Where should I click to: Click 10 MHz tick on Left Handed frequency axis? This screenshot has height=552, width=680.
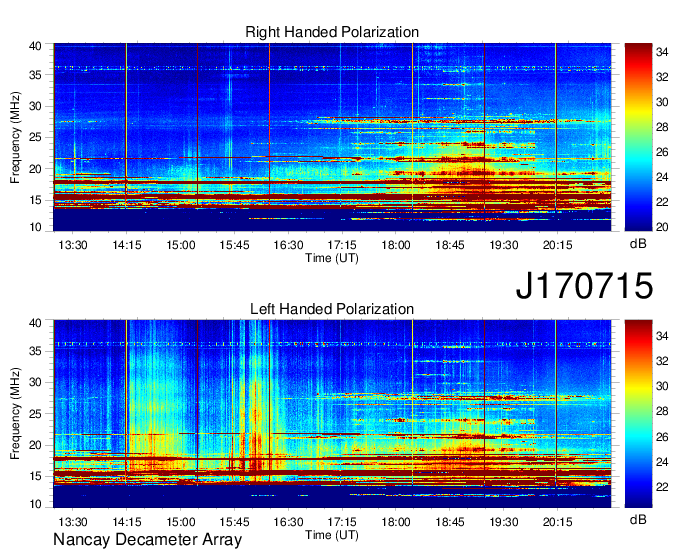[35, 504]
